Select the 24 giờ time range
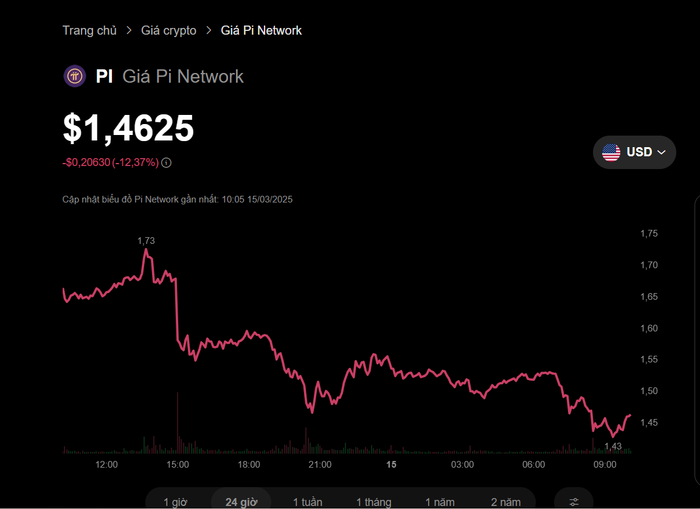This screenshot has height=509, width=700. point(241,502)
